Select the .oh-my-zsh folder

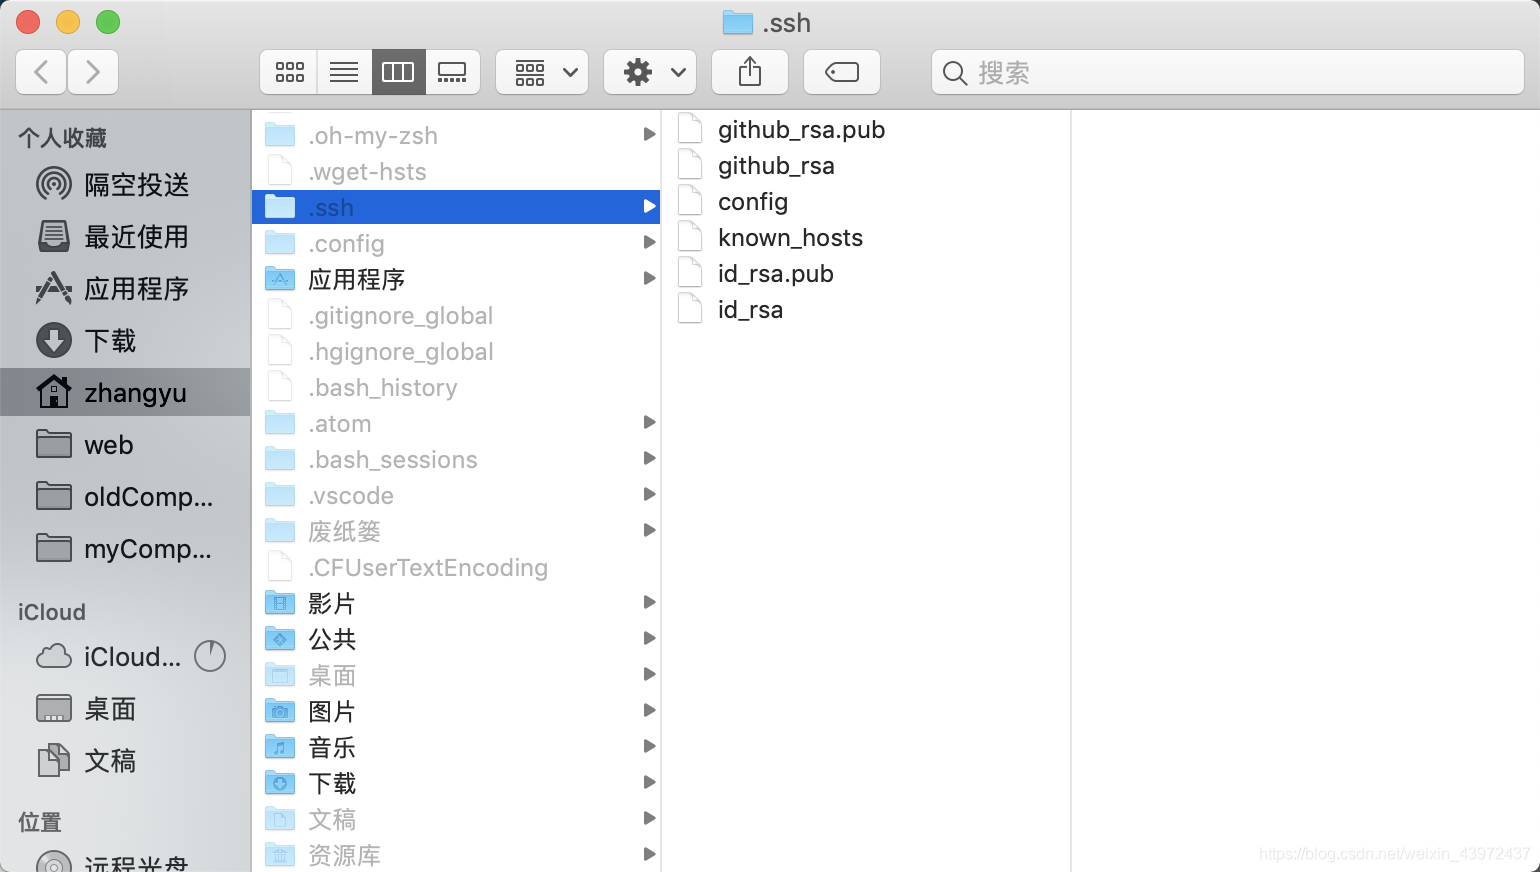pyautogui.click(x=456, y=135)
